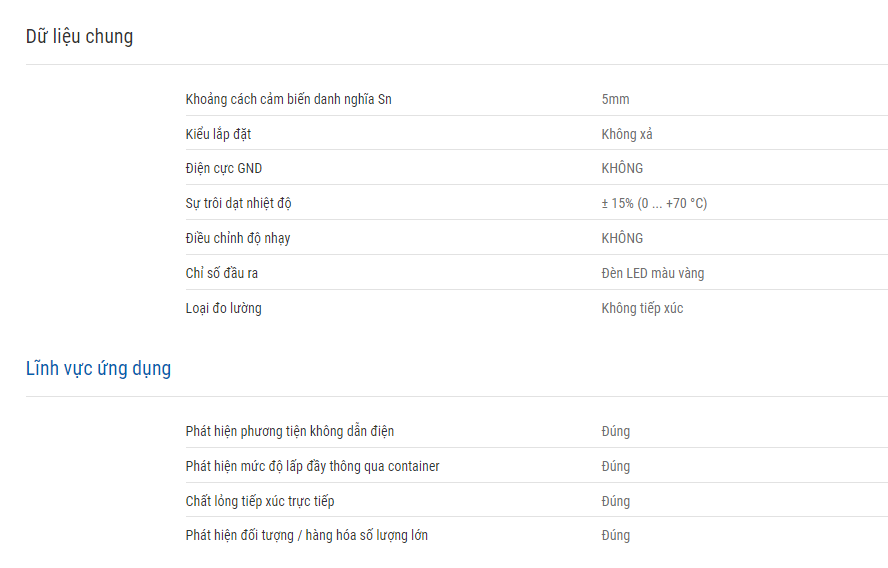Click the '± 15% (0 ... +70 °C)' value

(654, 203)
